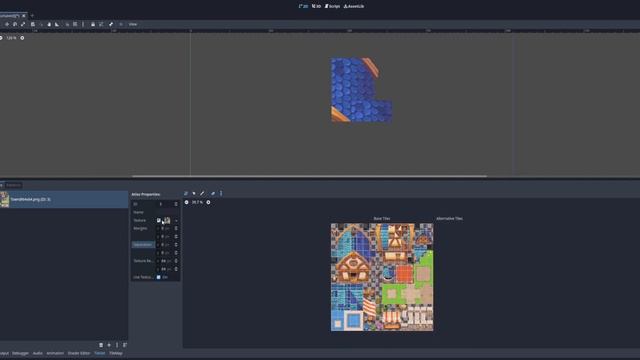This screenshot has width=640, height=360.
Task: Select the atlas Select mode arrow icon
Action: (x=194, y=193)
